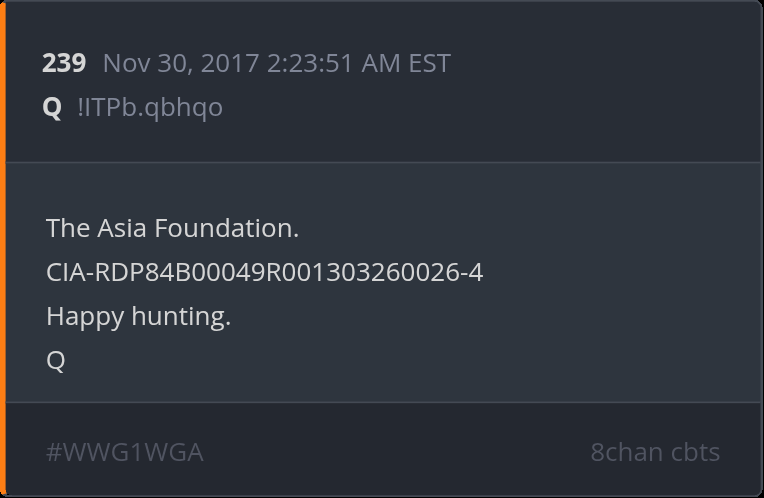Open the bold Q author name in the header
Screen dimensions: 764x498
click(53, 108)
